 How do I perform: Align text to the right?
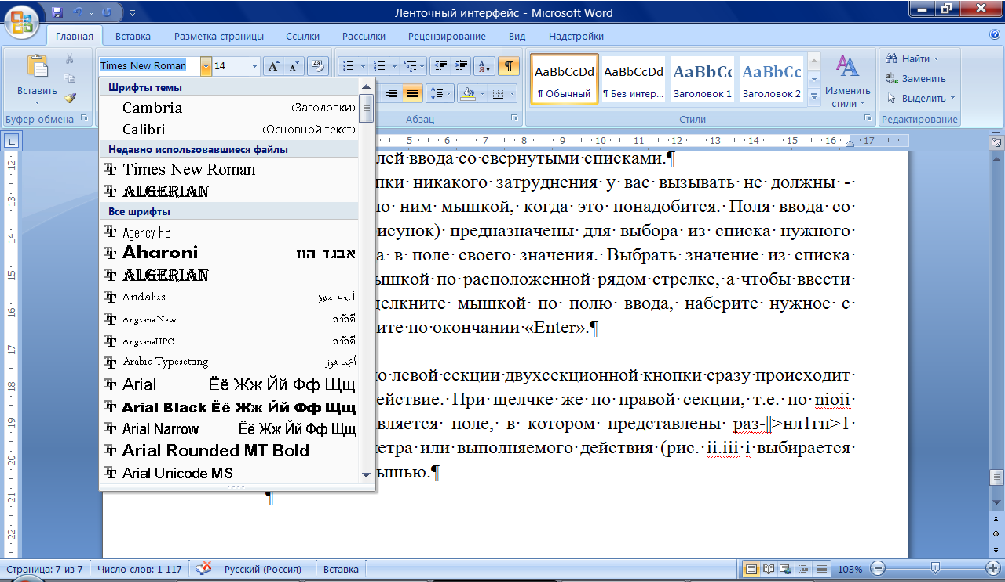(x=391, y=94)
